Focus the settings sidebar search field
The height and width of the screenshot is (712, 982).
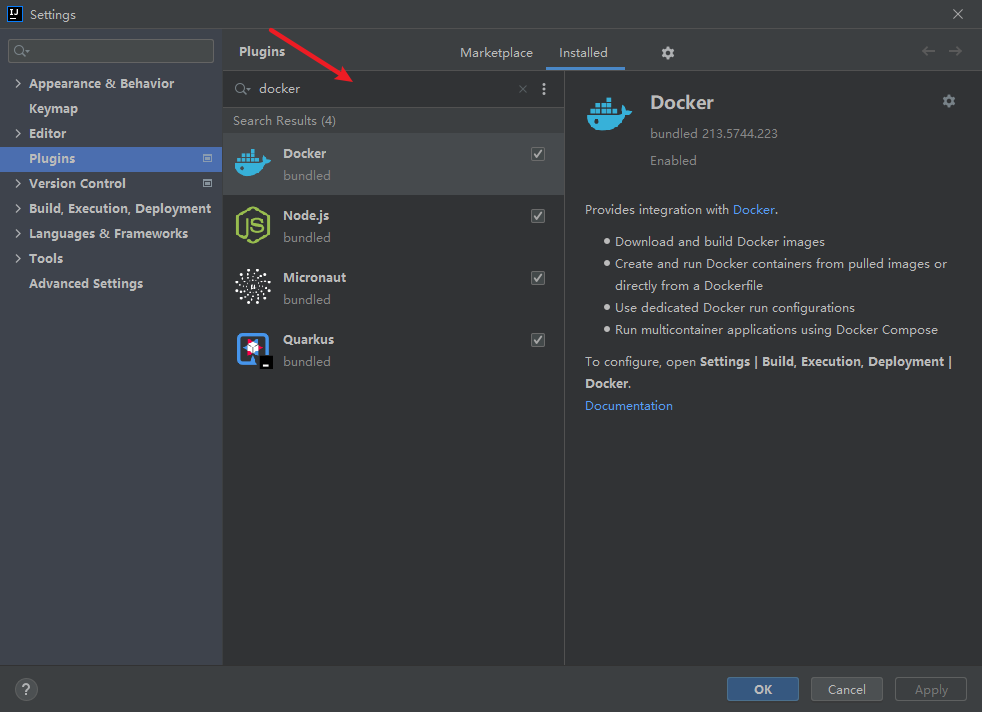(x=111, y=51)
